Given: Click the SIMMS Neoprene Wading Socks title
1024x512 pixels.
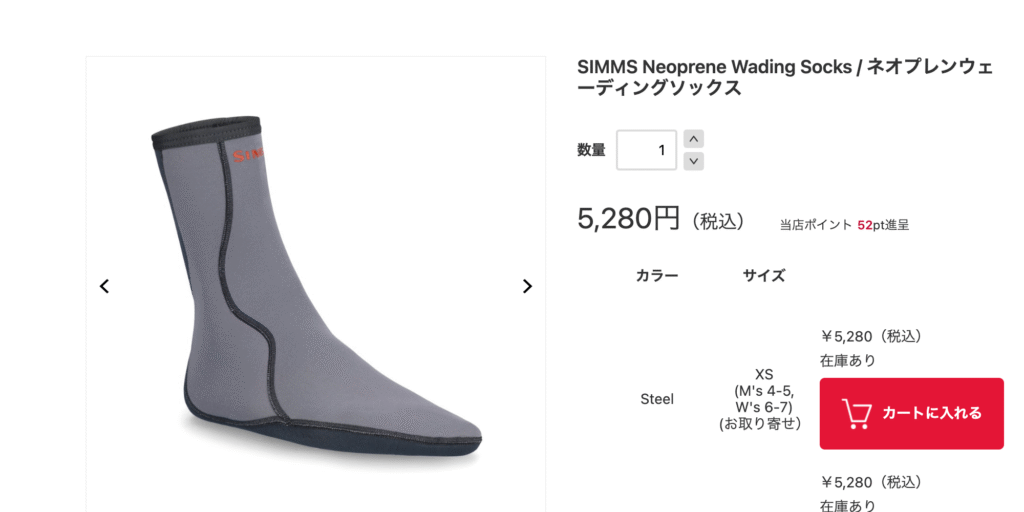Looking at the screenshot, I should (x=784, y=76).
